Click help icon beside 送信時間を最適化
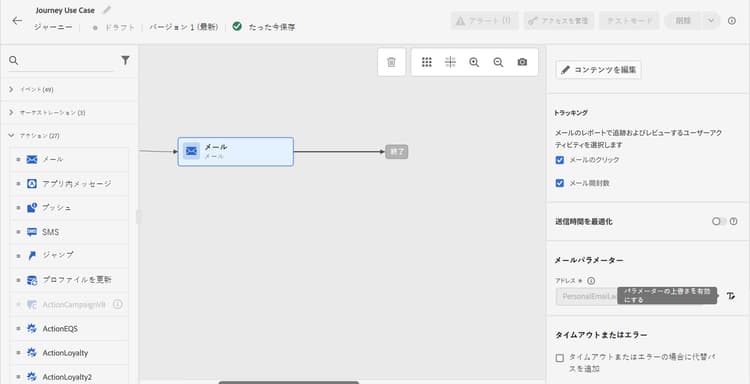The height and width of the screenshot is (384, 750). (x=733, y=221)
